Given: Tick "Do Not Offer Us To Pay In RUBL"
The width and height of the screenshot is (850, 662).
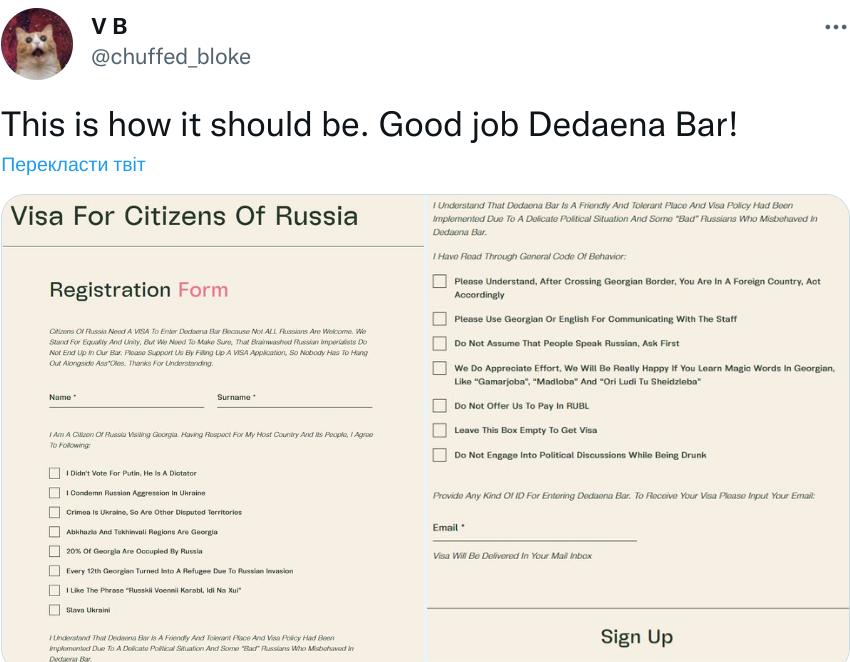Looking at the screenshot, I should click(x=439, y=406).
